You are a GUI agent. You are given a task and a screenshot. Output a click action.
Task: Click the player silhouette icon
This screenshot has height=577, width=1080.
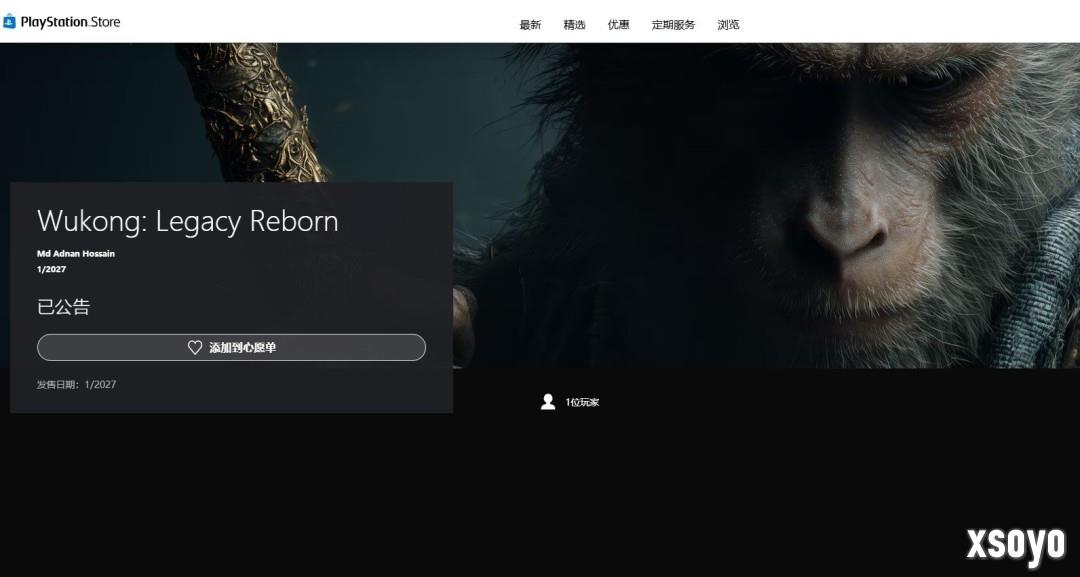(x=548, y=402)
